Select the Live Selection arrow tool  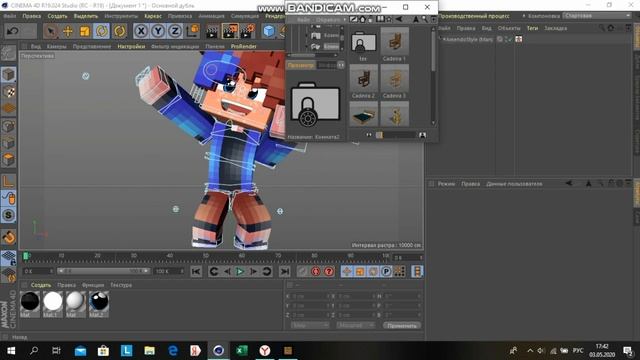click(x=51, y=31)
